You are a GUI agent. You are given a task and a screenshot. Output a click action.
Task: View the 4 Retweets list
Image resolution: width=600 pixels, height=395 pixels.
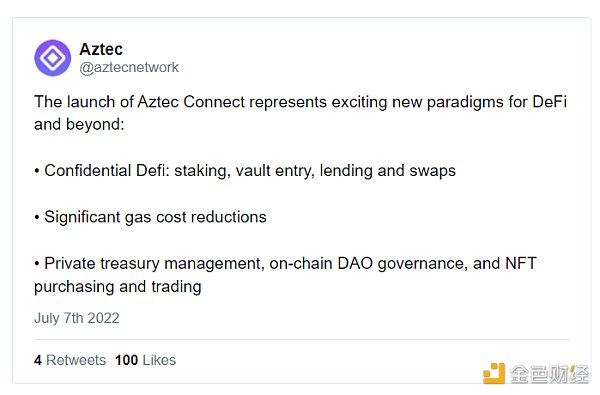pos(70,360)
